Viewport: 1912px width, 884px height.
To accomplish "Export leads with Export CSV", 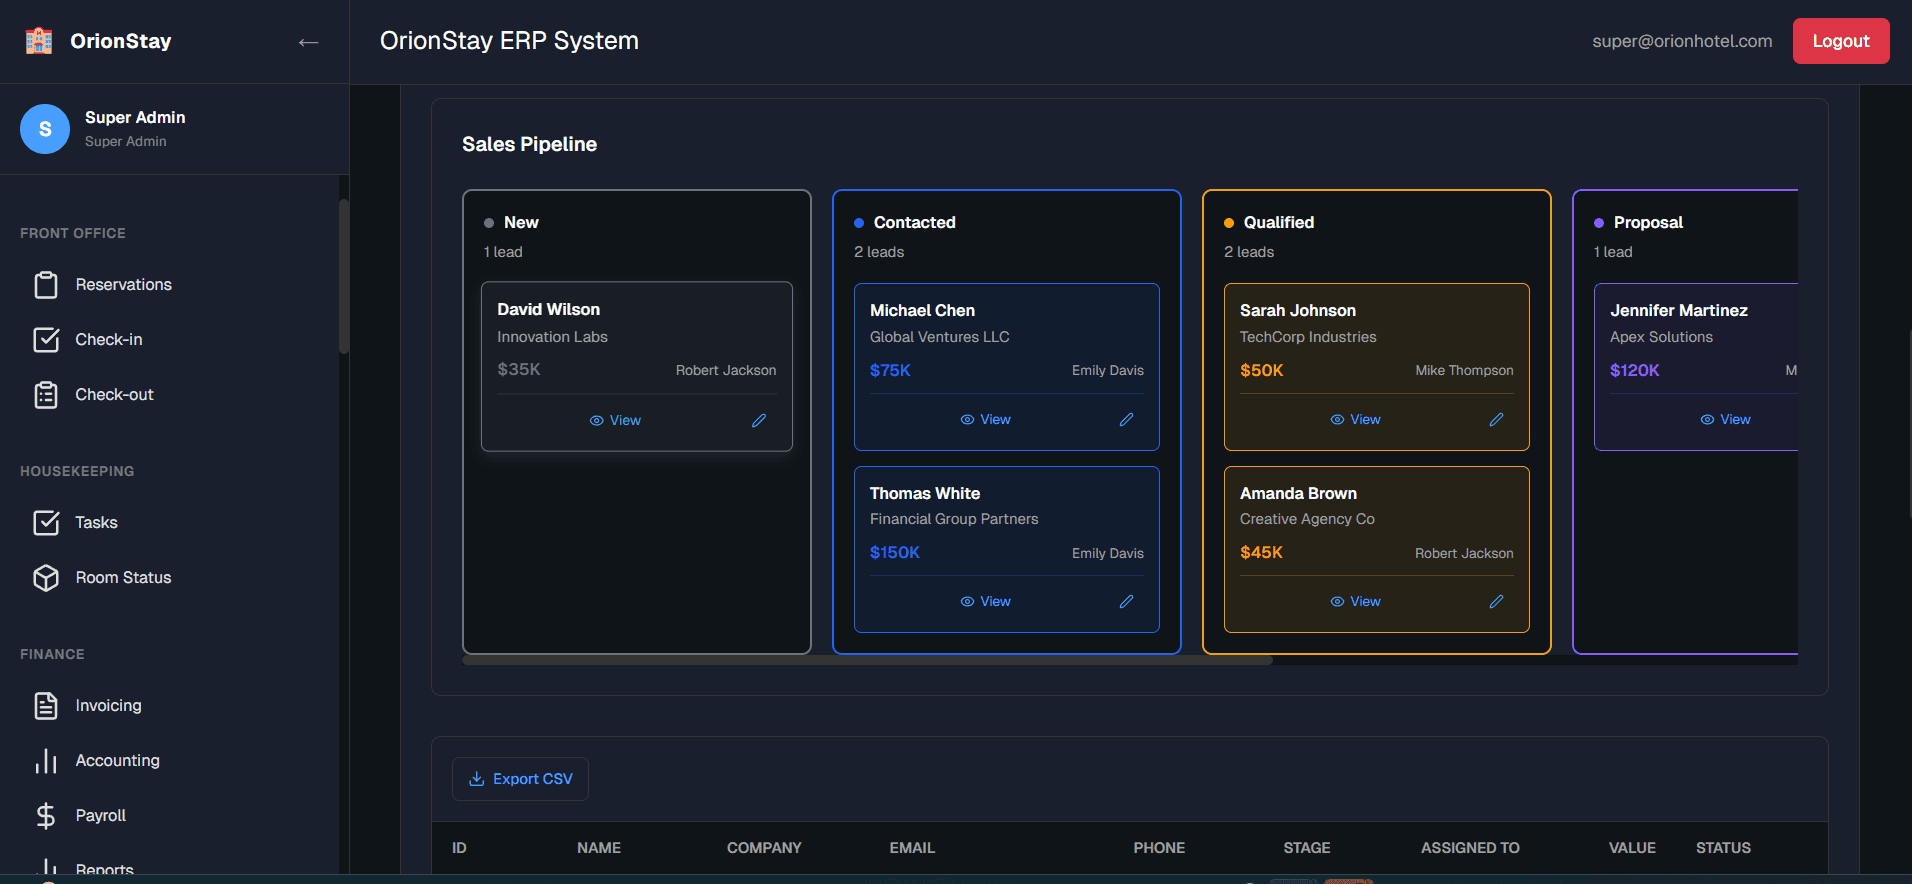I will pyautogui.click(x=520, y=779).
